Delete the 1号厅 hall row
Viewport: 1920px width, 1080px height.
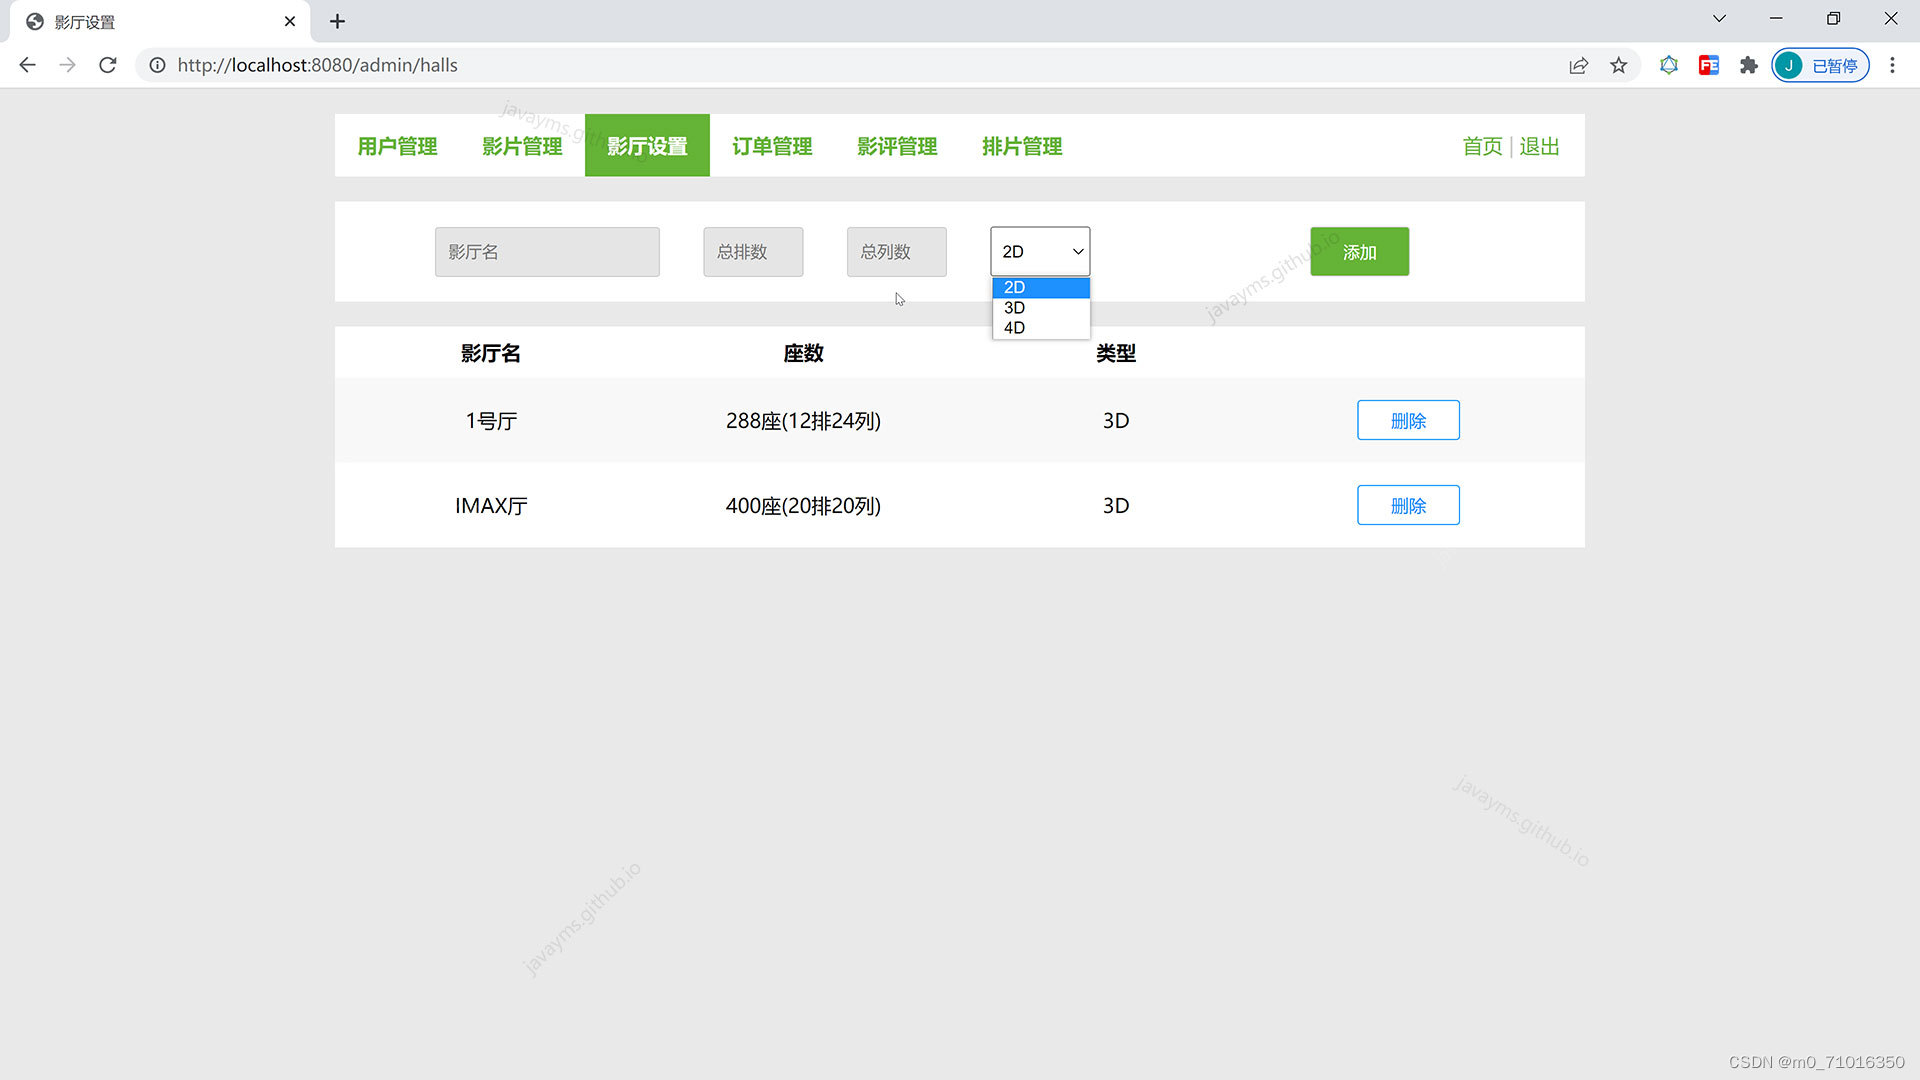pos(1408,420)
